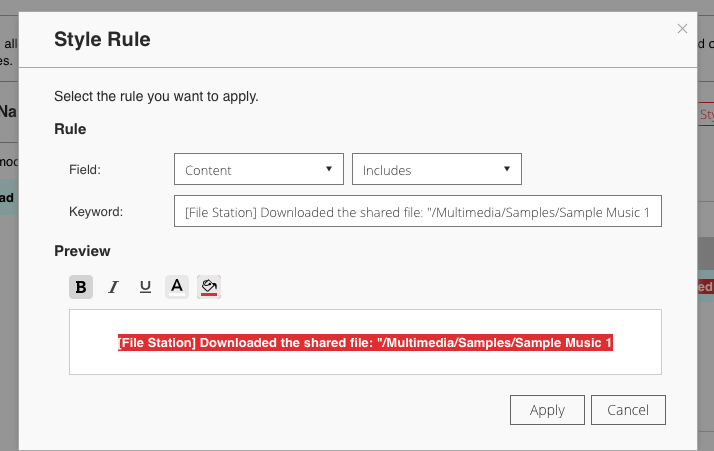Click the Preview section heading
The image size is (714, 451).
pyautogui.click(x=82, y=251)
